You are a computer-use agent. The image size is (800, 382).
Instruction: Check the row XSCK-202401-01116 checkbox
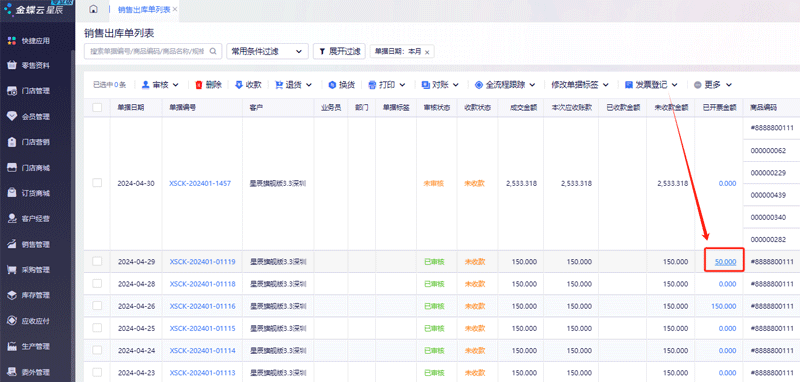tap(97, 305)
